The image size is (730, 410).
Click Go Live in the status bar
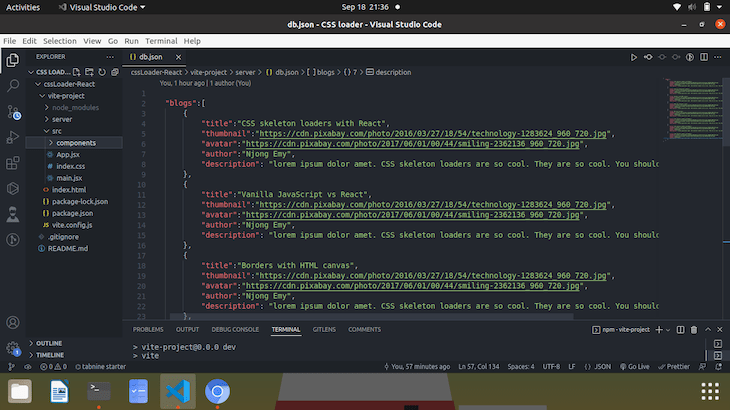[x=634, y=367]
